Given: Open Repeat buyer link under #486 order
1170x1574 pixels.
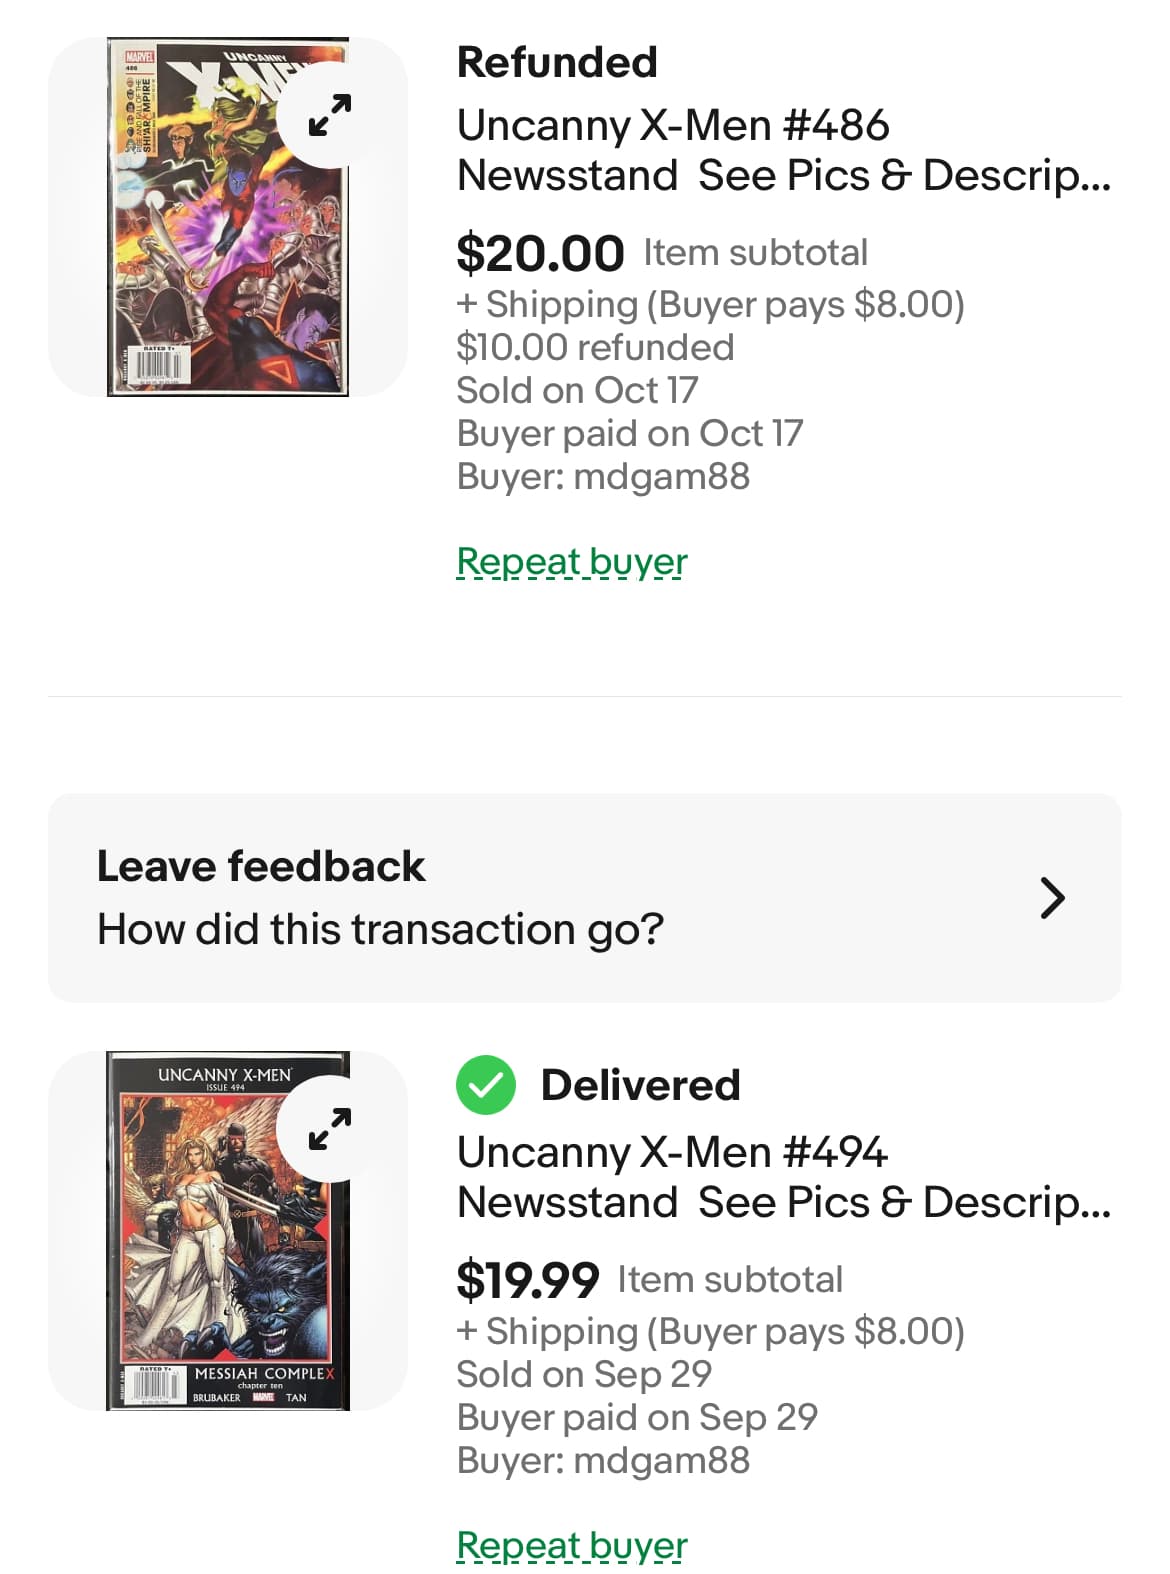Looking at the screenshot, I should pos(572,562).
